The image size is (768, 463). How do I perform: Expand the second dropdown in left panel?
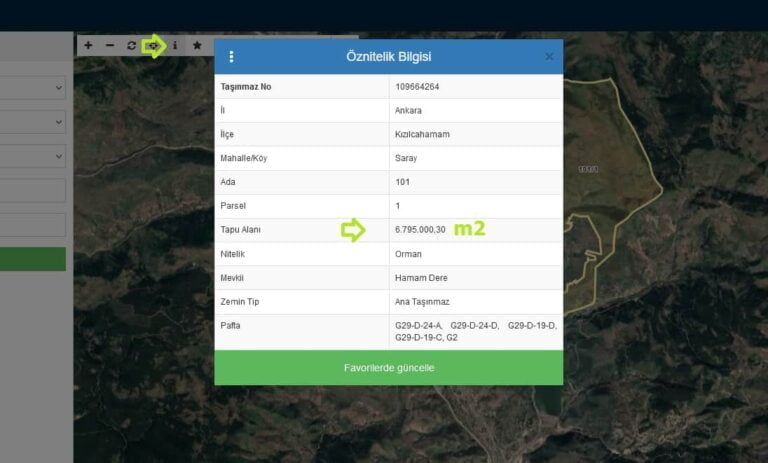(x=33, y=122)
